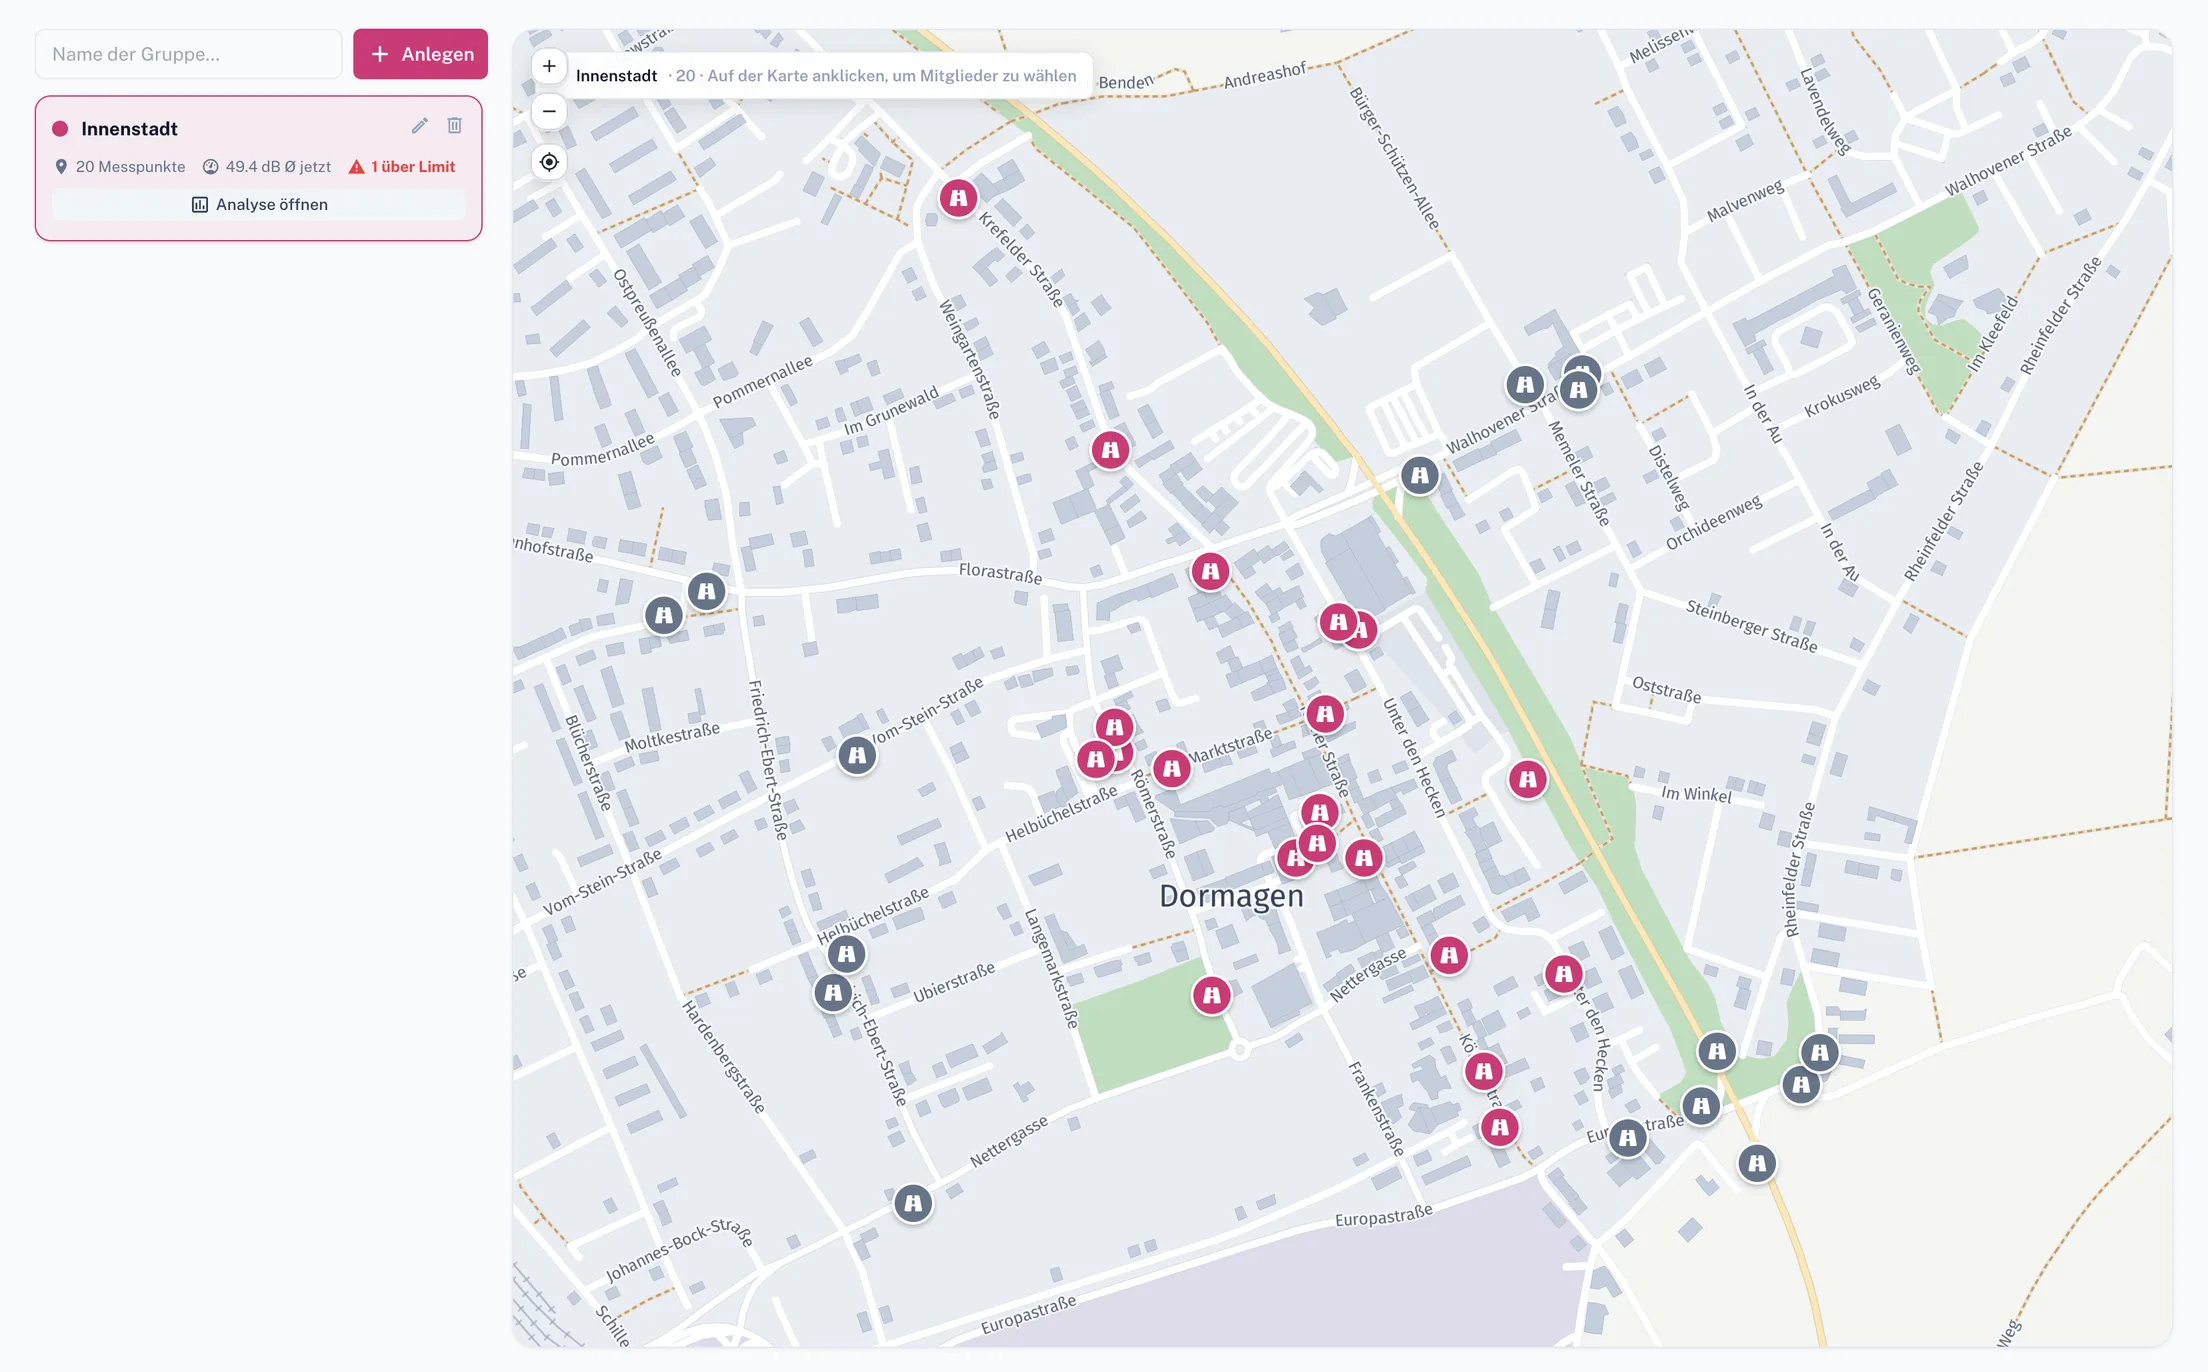Select the pink marker east of Unter den Hecken

coord(1527,779)
